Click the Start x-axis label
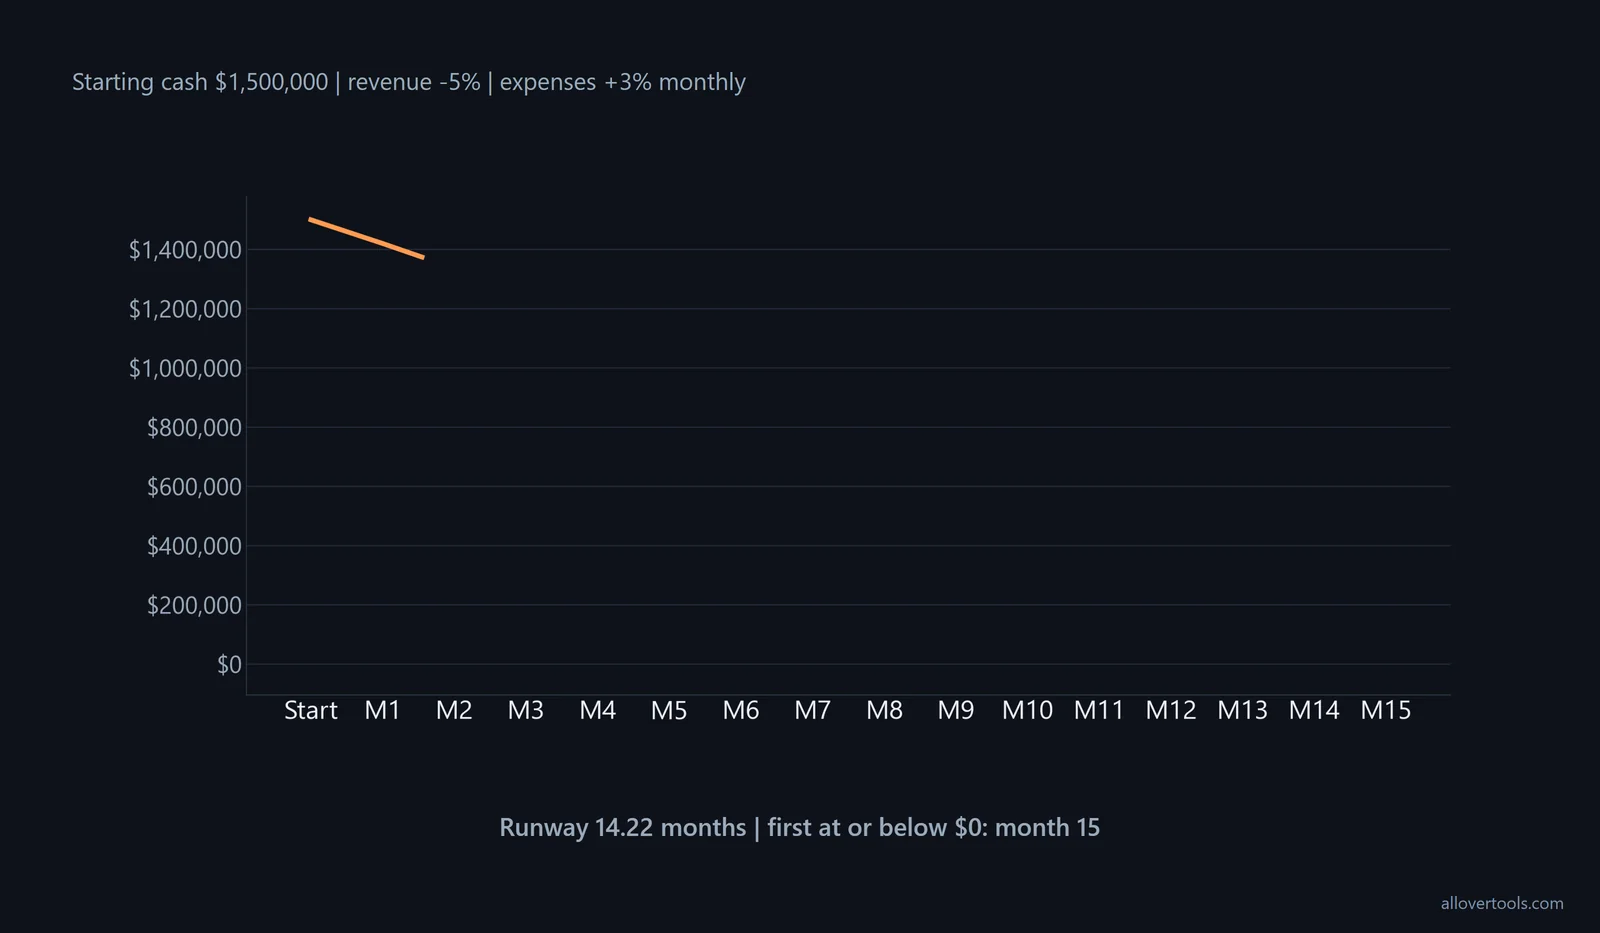 point(311,710)
